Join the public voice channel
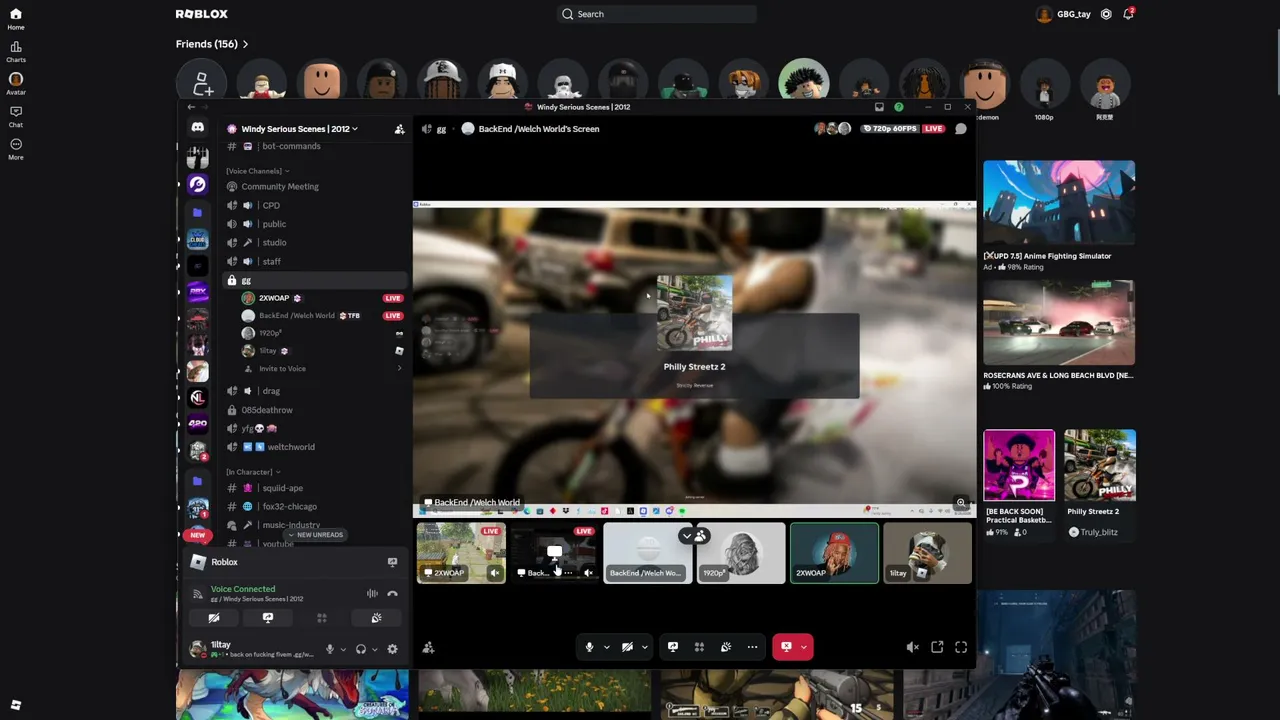Image resolution: width=1280 pixels, height=720 pixels. (315, 224)
